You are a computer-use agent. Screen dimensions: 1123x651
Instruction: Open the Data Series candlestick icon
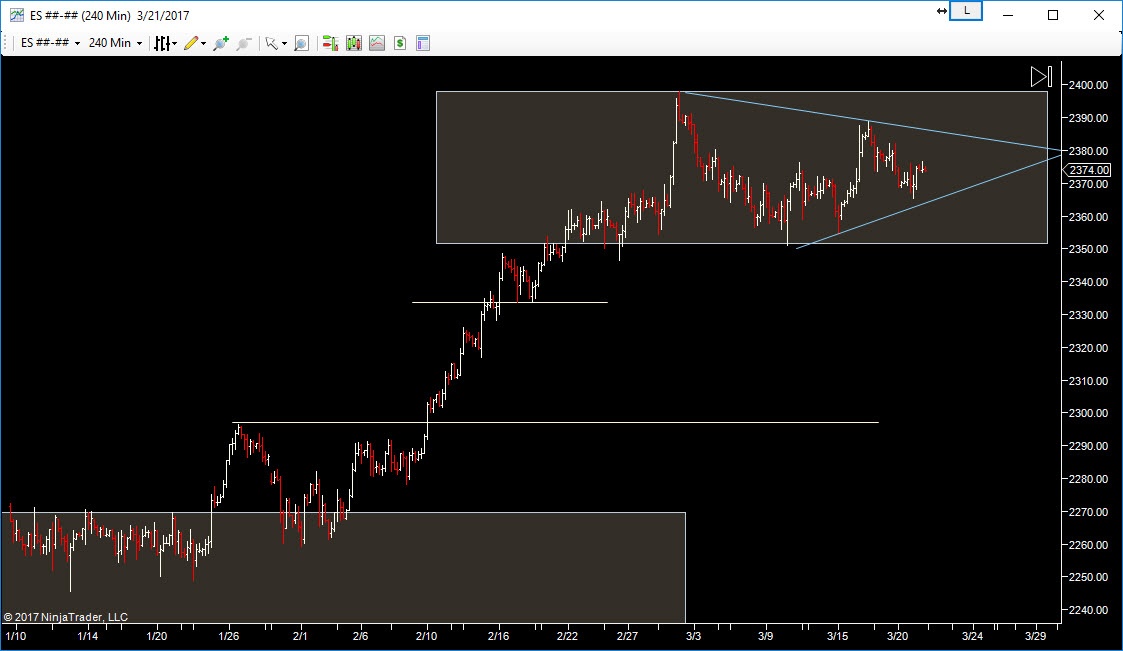click(x=353, y=43)
